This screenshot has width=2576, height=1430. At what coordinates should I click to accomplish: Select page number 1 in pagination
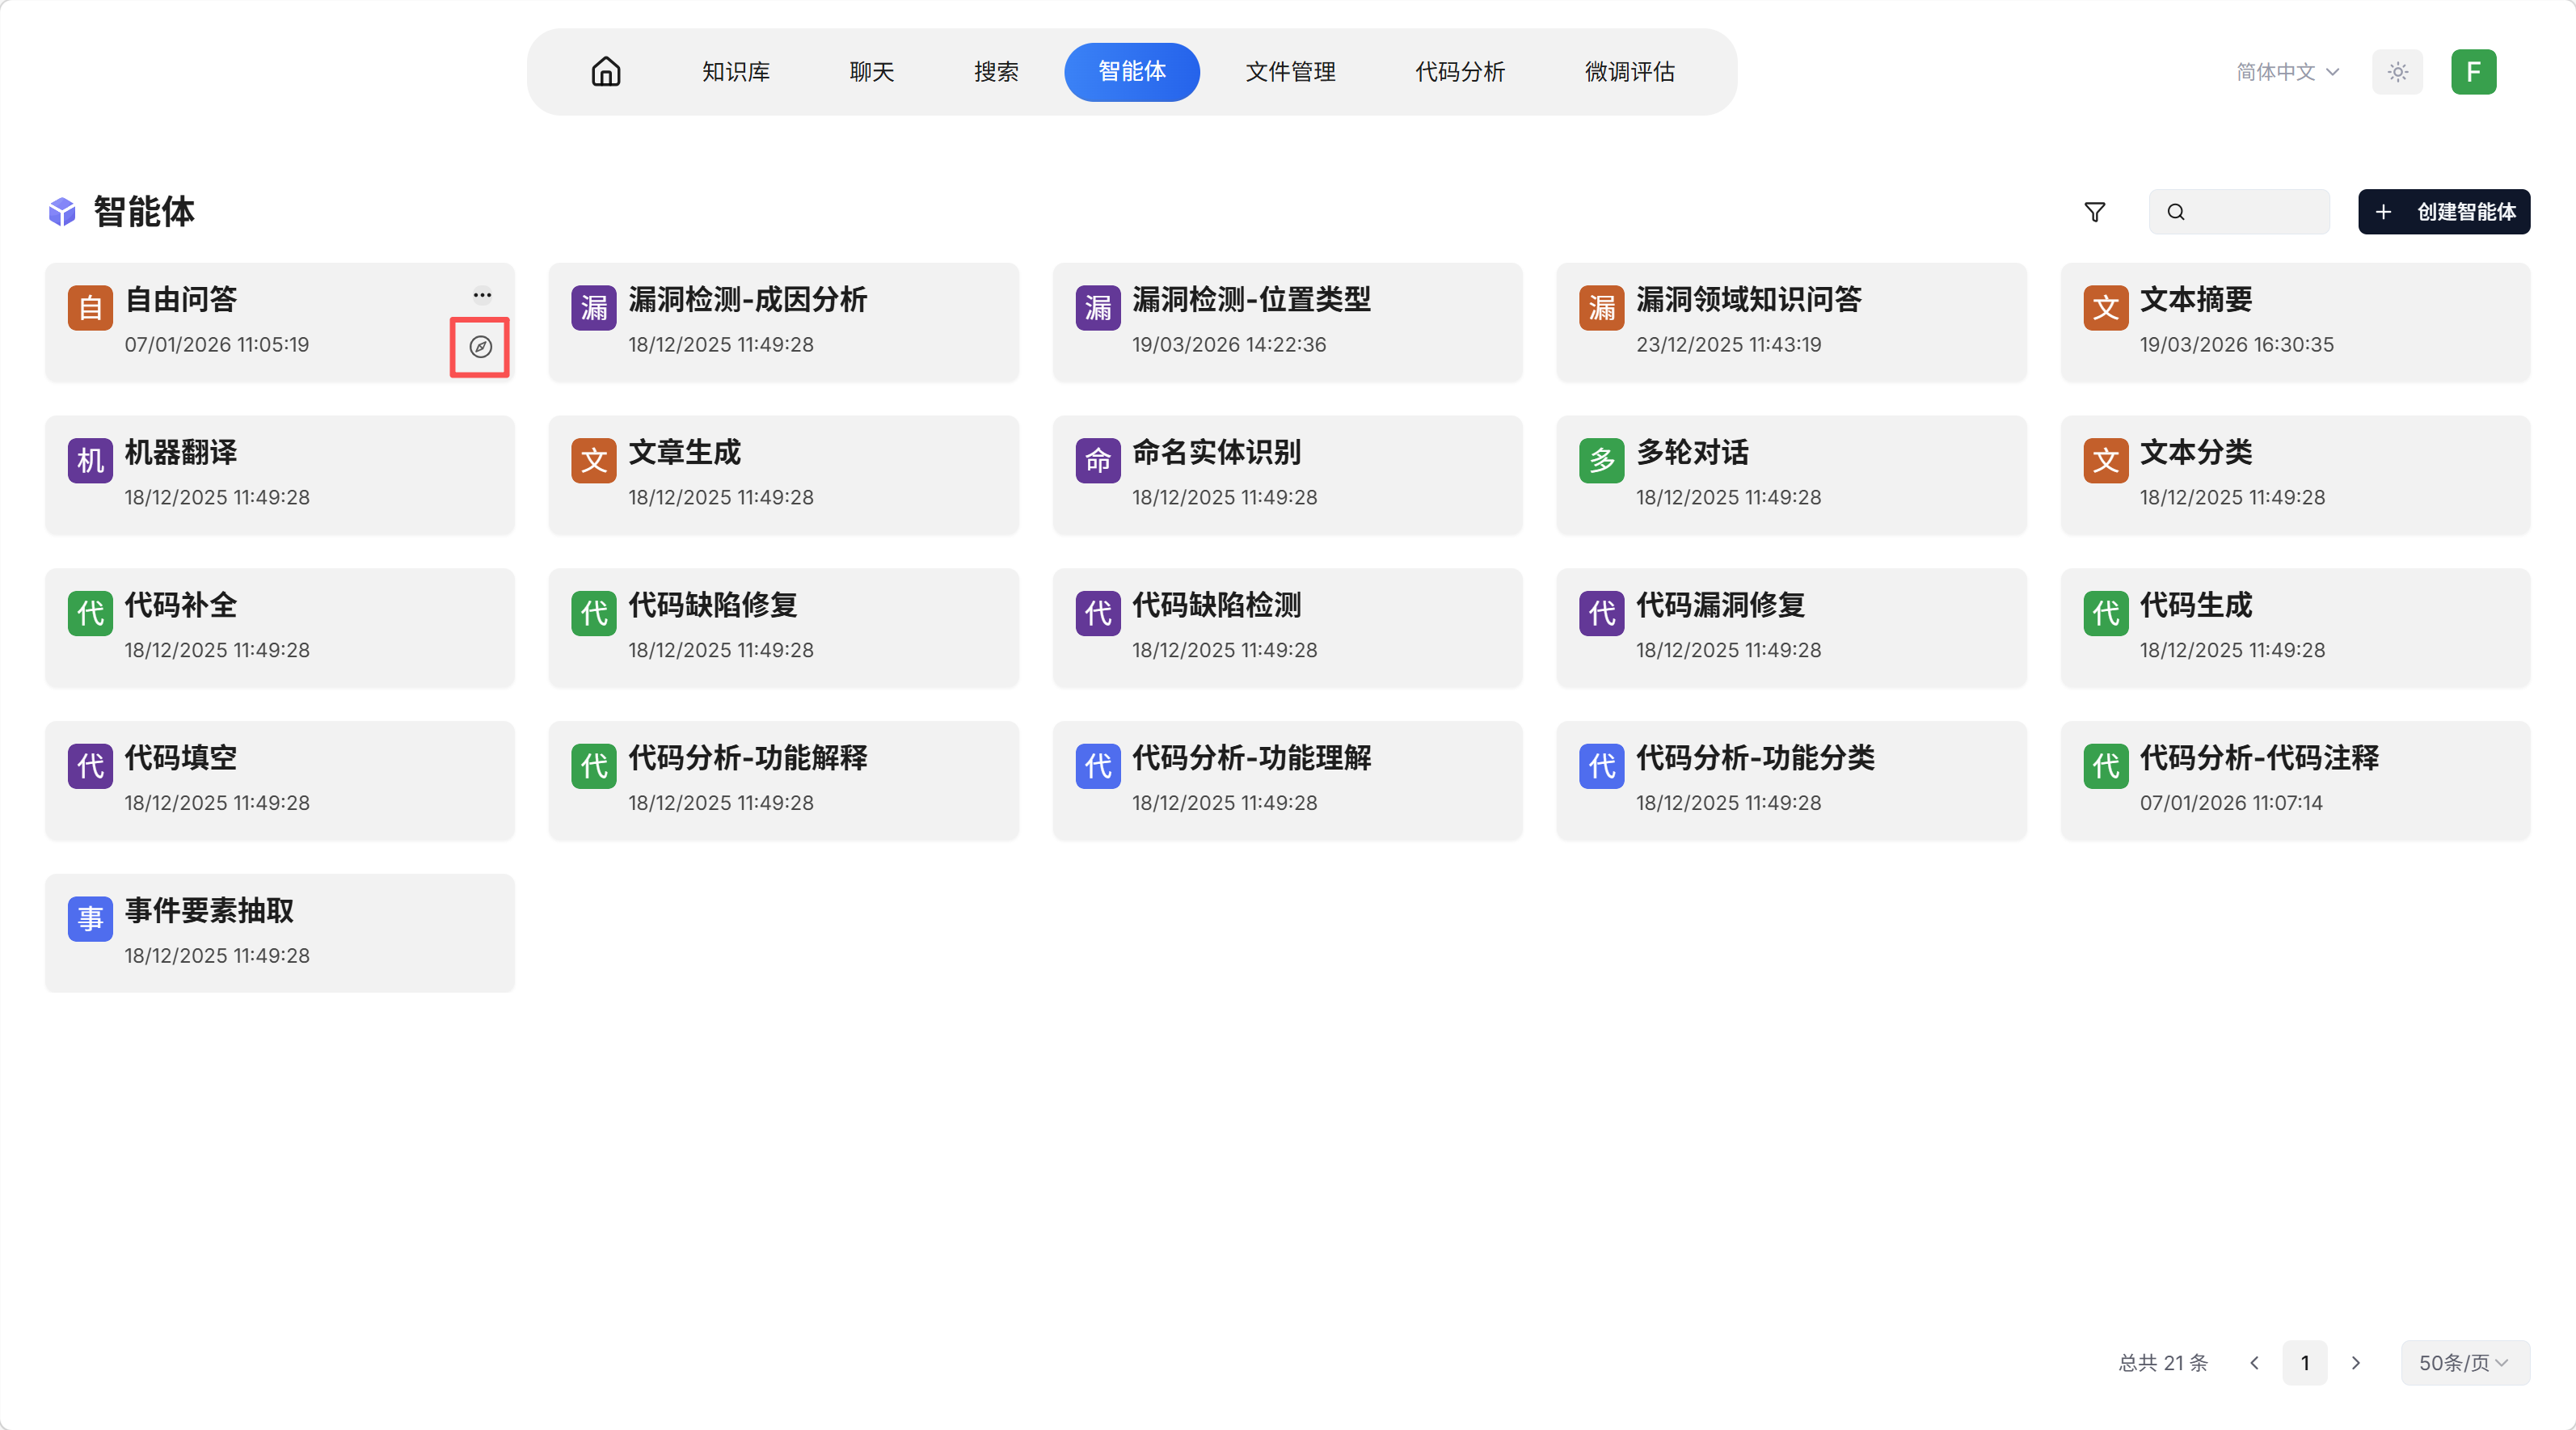tap(2304, 1362)
